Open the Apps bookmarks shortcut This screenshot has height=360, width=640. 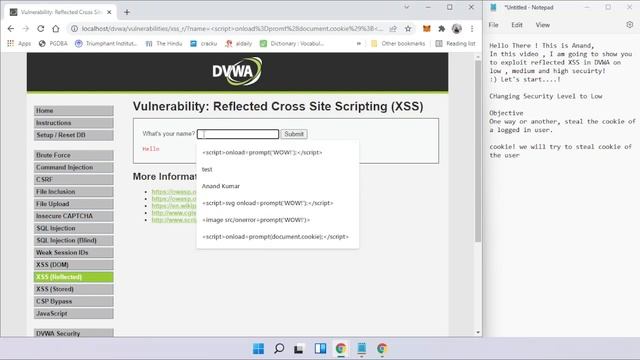19,43
